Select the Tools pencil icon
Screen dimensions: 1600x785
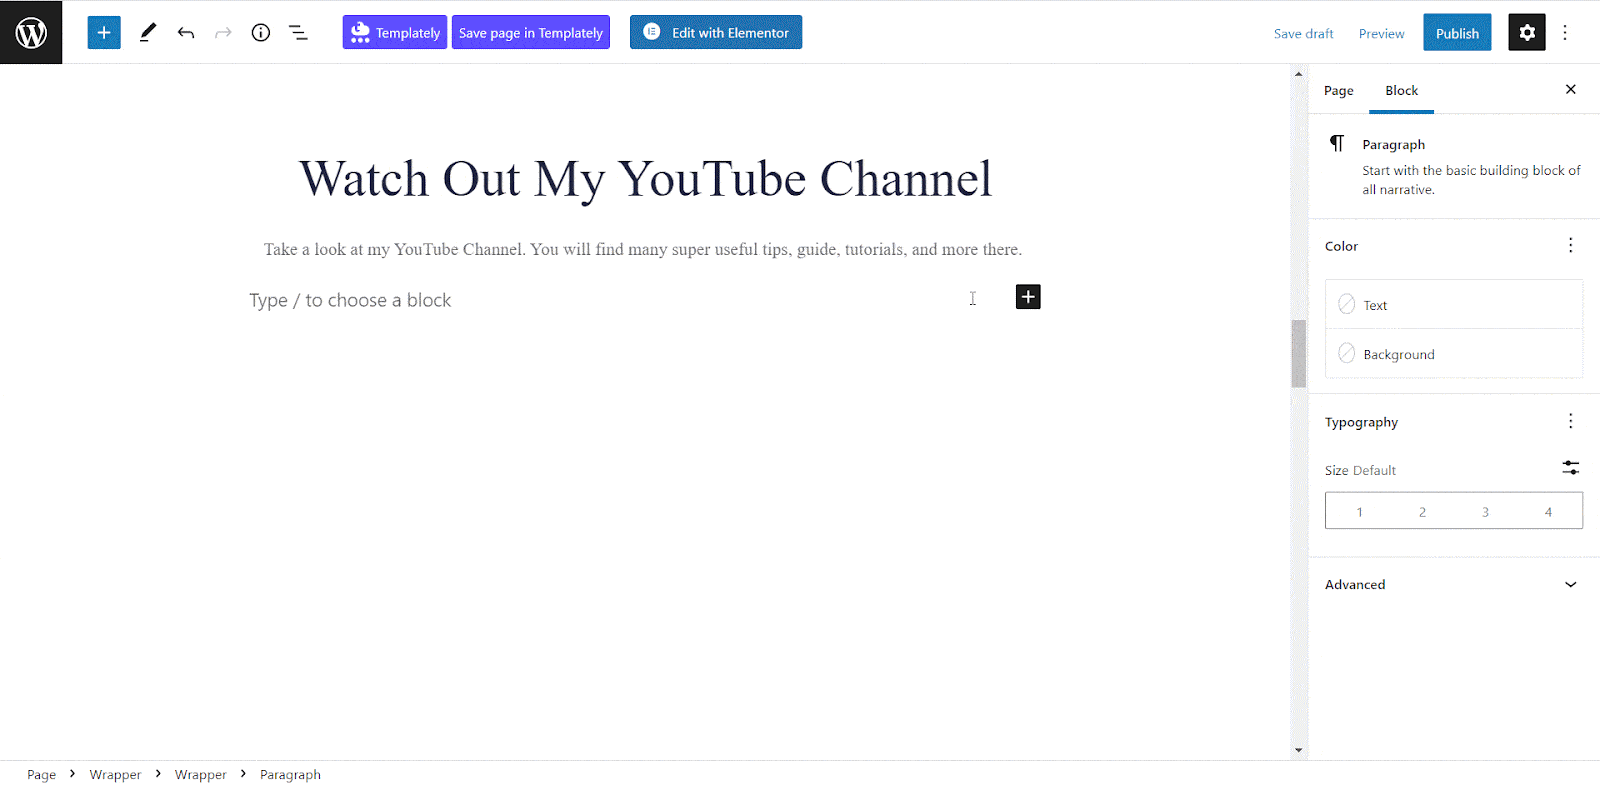coord(148,32)
